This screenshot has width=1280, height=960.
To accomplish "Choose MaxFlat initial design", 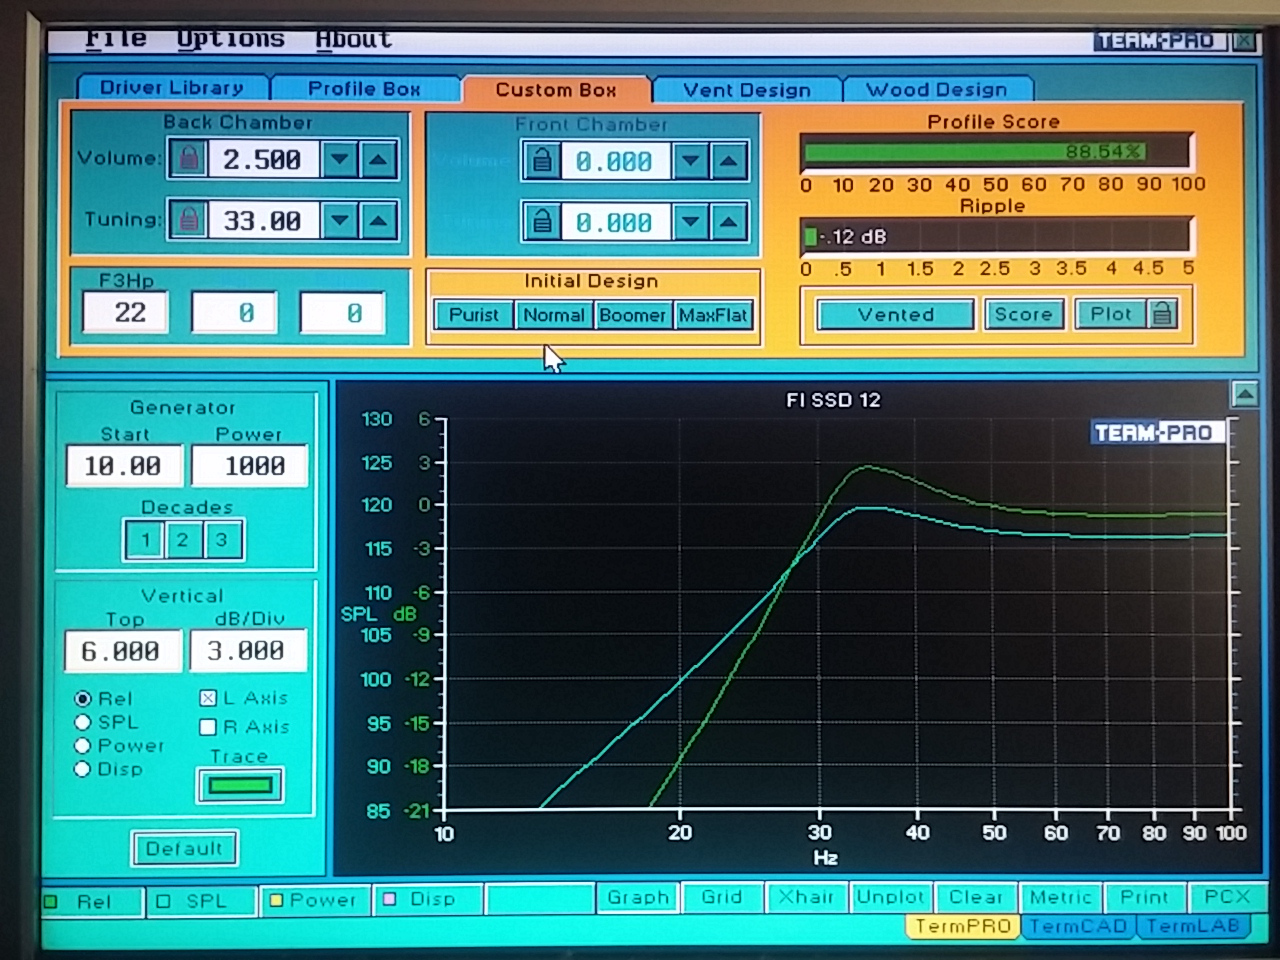I will [713, 315].
